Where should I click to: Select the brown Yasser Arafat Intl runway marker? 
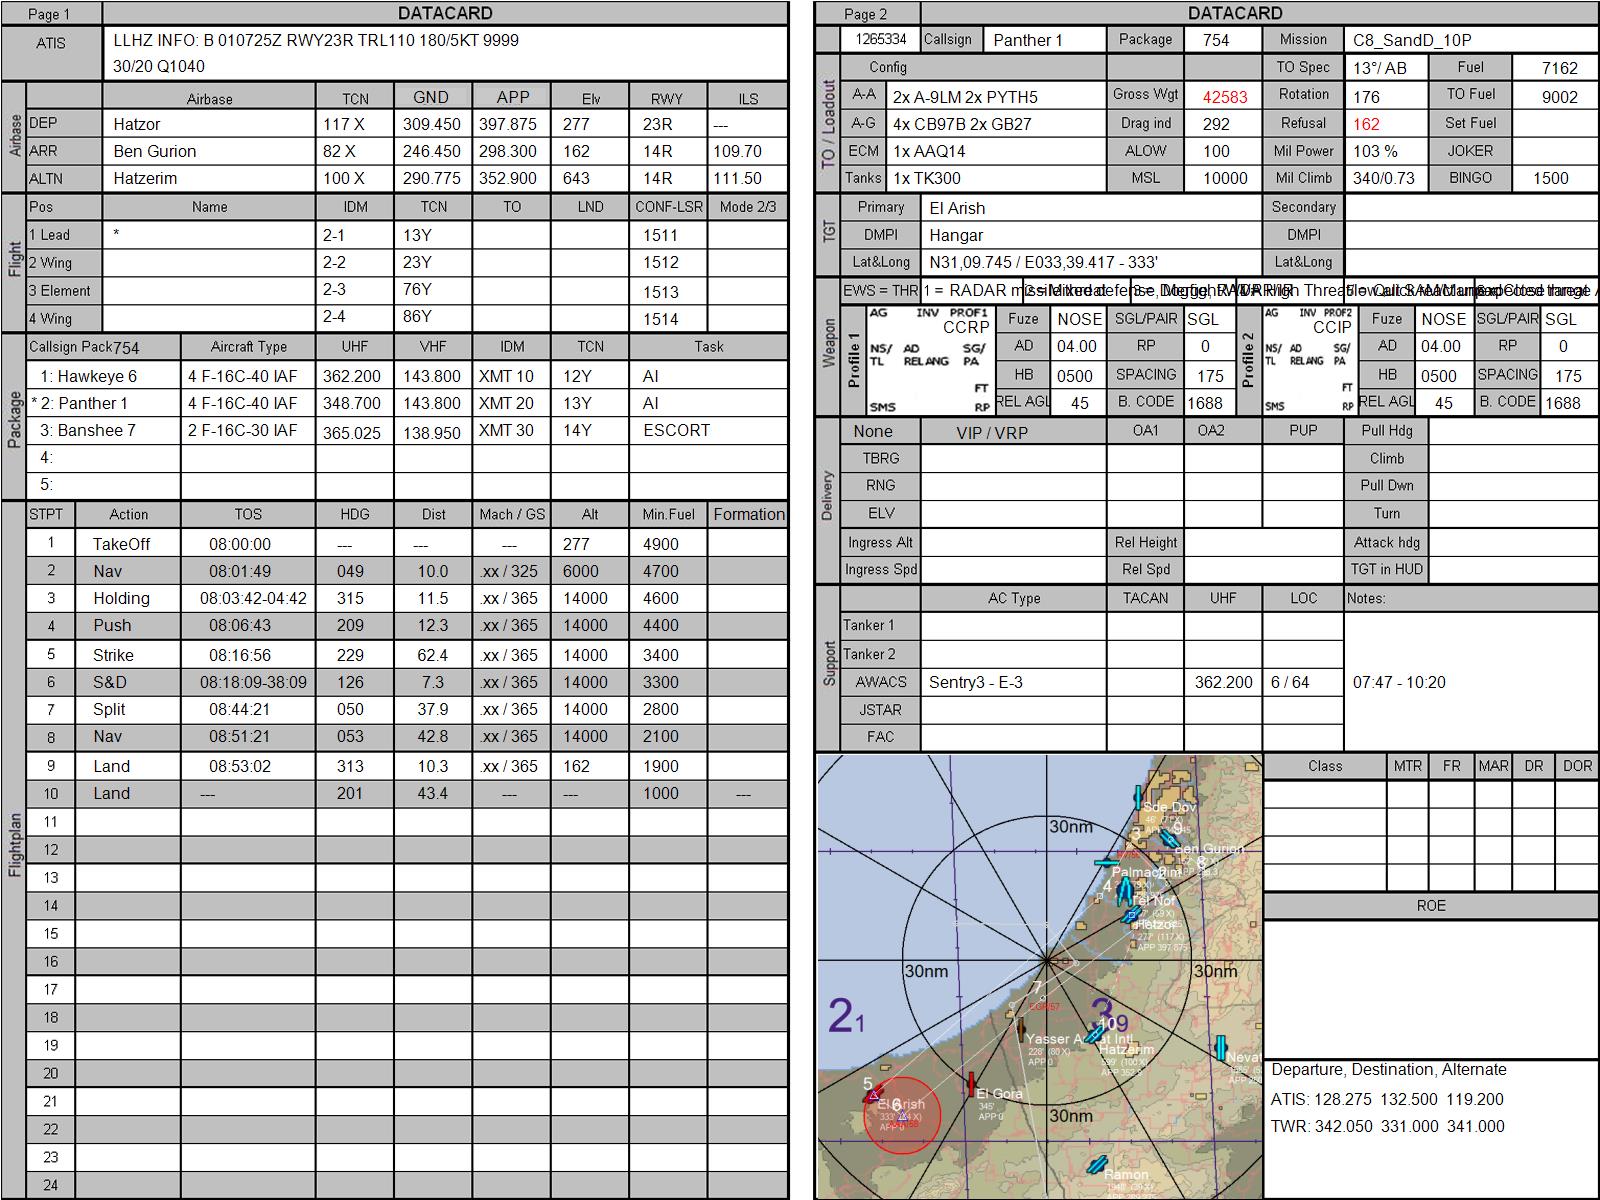1021,1027
